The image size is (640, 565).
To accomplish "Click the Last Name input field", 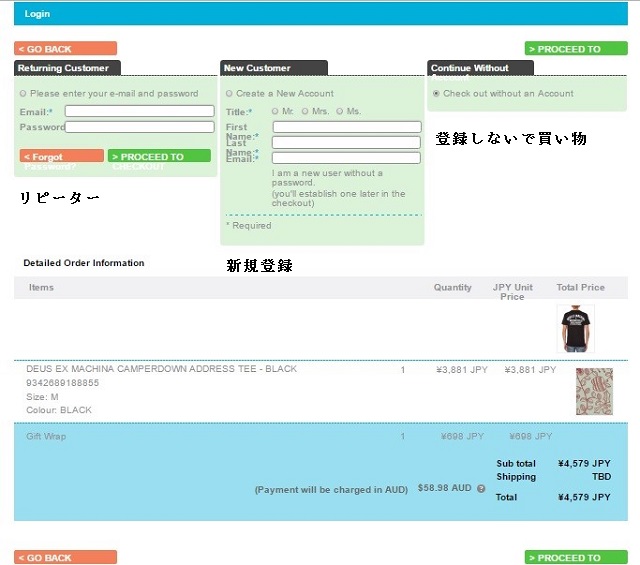I will (x=346, y=143).
